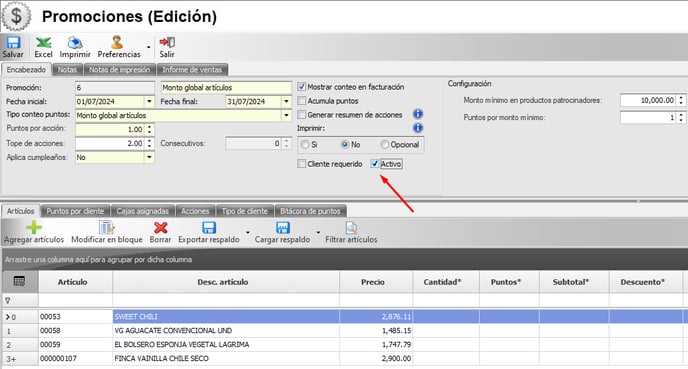The height and width of the screenshot is (369, 688).
Task: Select VG AGUACATE CONVENCIONAL UND row
Action: [x=342, y=330]
